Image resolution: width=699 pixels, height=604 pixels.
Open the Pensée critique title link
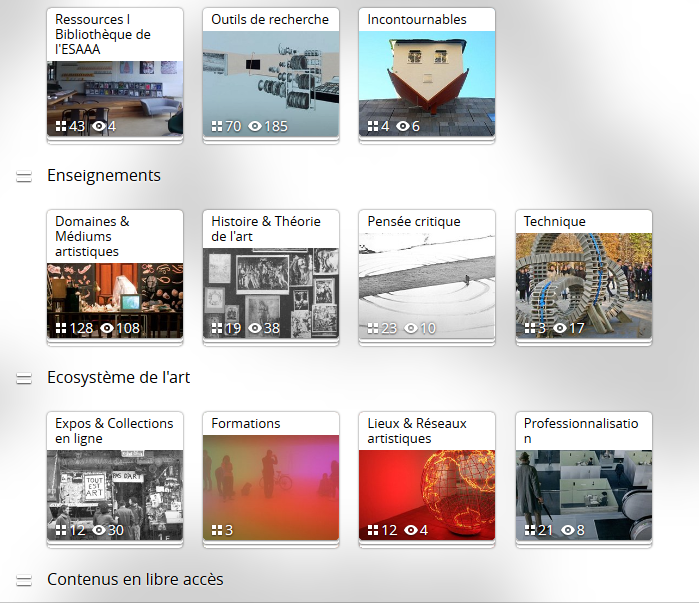pos(414,222)
